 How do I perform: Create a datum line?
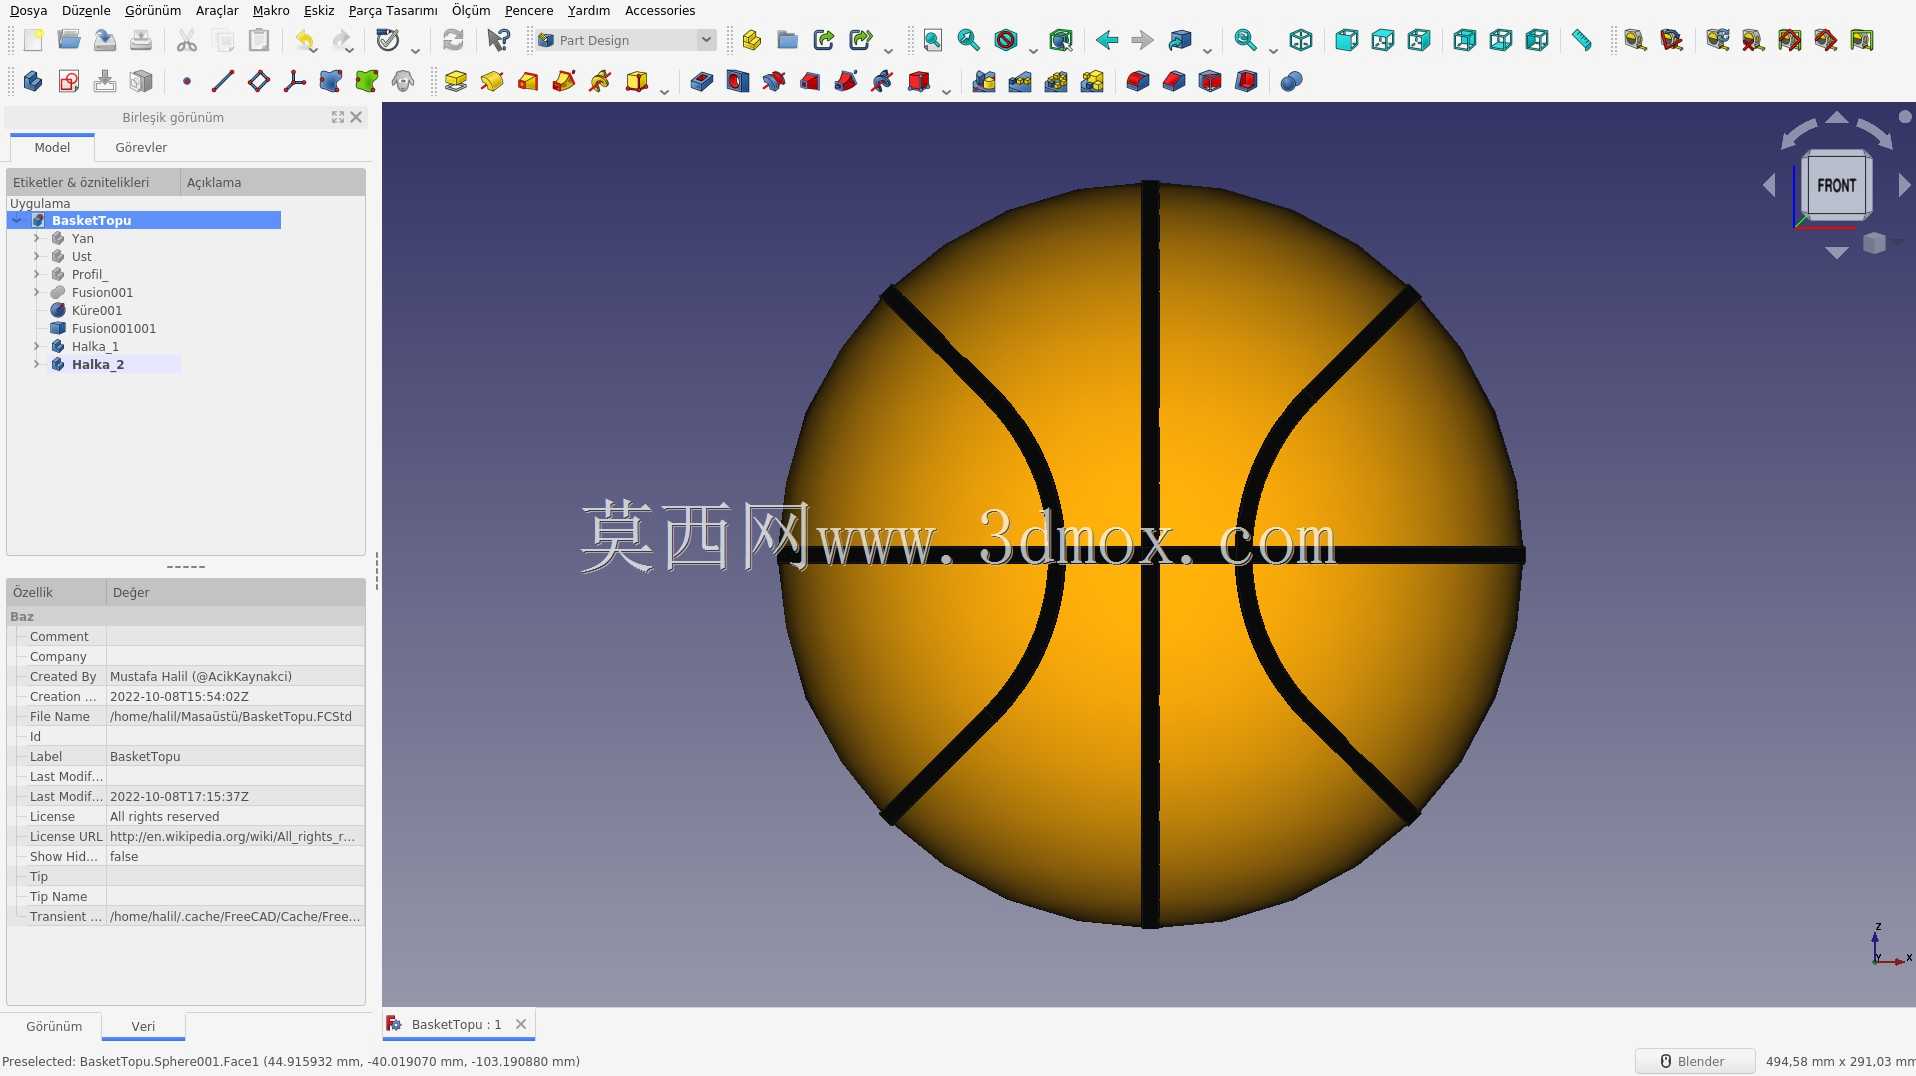[x=223, y=81]
